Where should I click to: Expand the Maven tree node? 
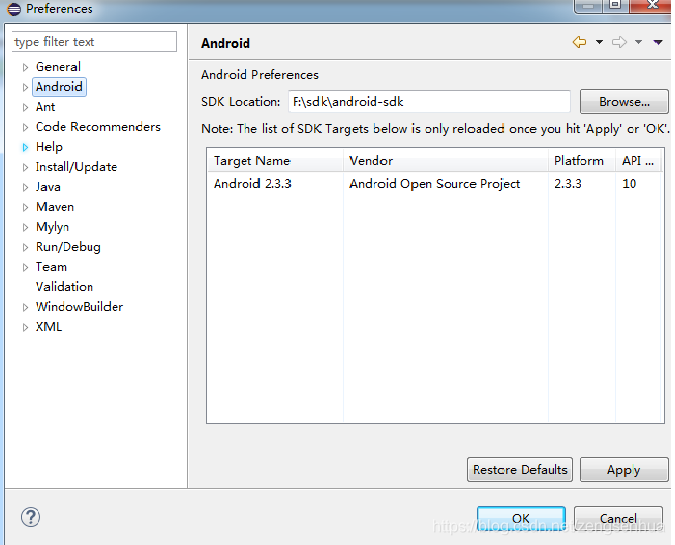click(25, 207)
